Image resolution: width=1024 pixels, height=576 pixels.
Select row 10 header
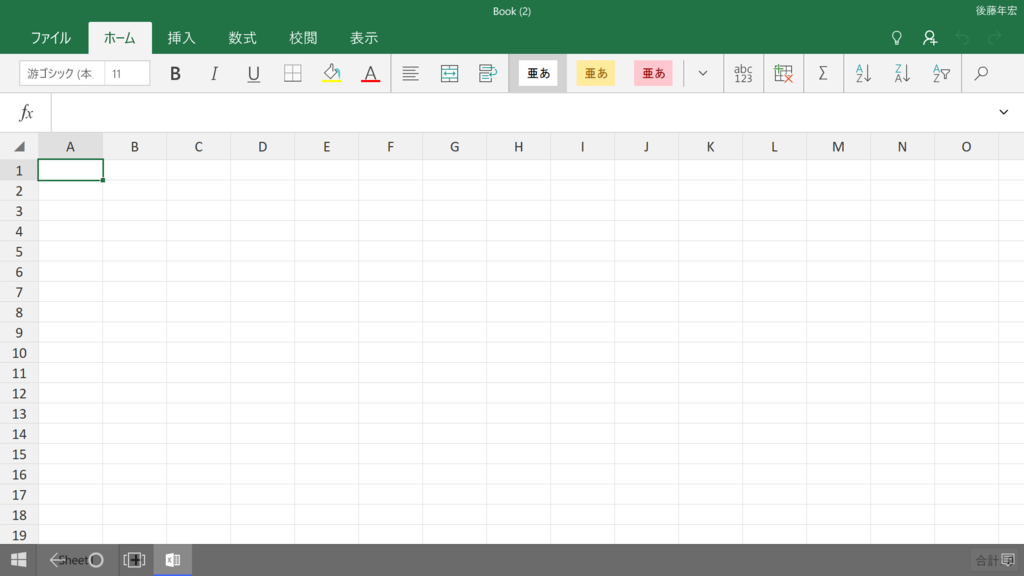[x=19, y=353]
